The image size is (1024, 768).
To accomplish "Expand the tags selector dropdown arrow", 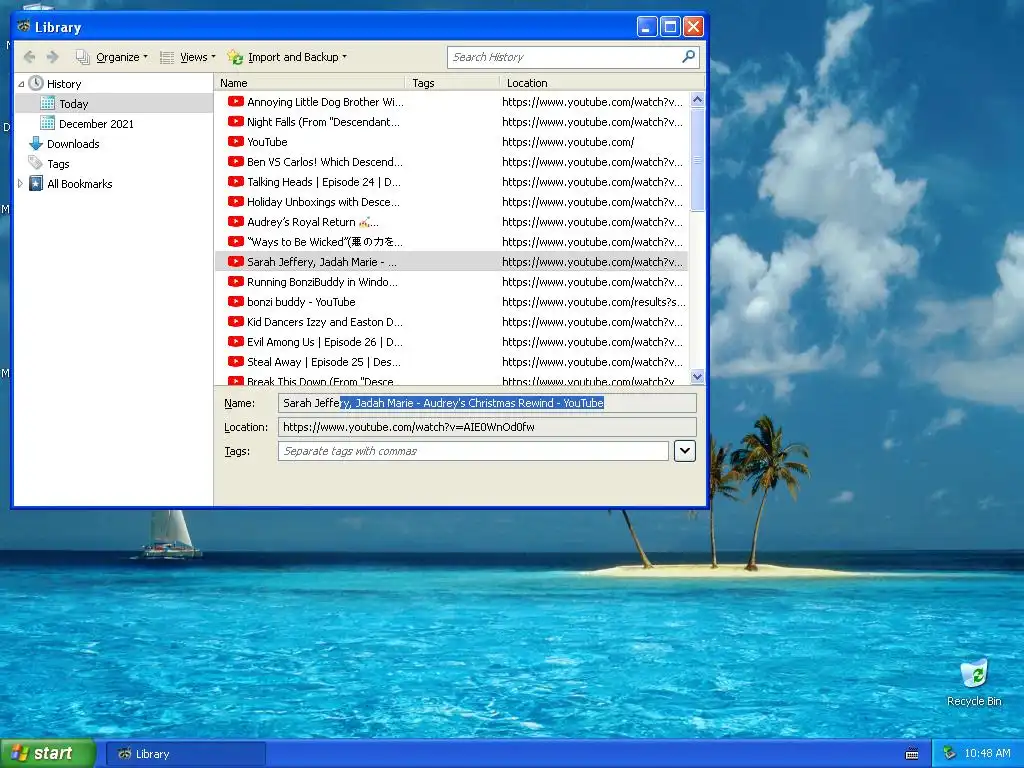I will click(x=684, y=451).
